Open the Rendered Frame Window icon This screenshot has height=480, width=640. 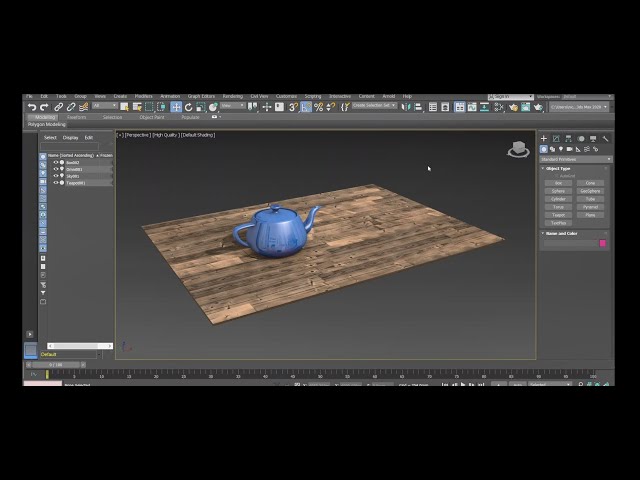(525, 107)
